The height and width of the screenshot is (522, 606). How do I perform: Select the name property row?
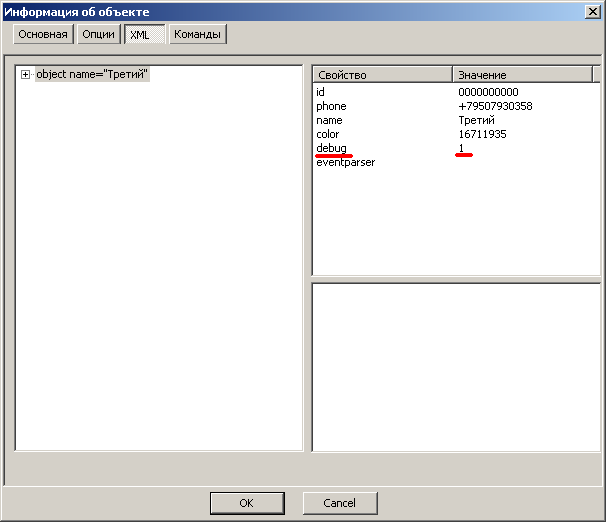pyautogui.click(x=456, y=120)
